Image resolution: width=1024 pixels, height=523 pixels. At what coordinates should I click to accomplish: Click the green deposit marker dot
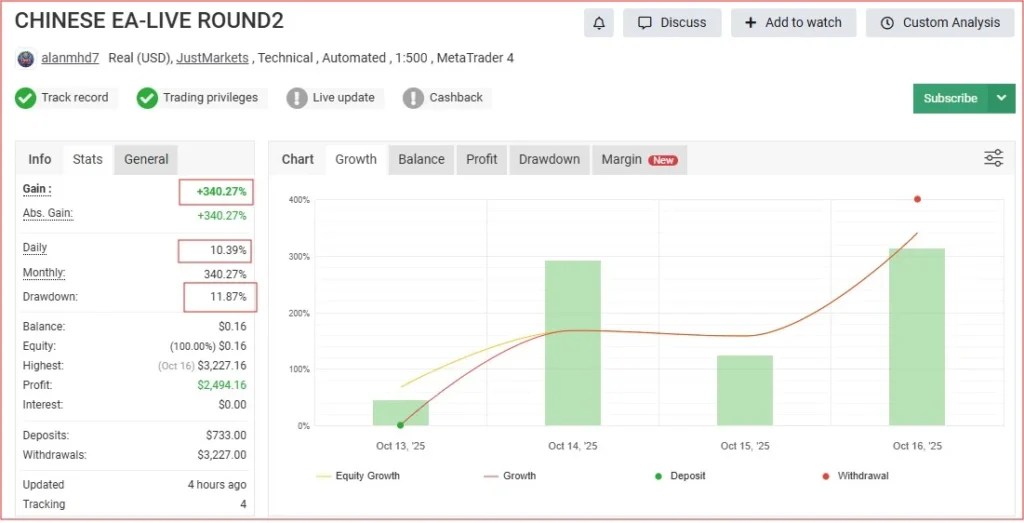pos(400,425)
